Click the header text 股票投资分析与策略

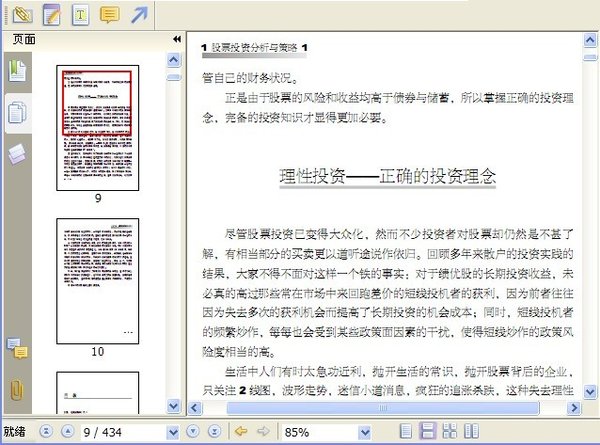[x=254, y=48]
